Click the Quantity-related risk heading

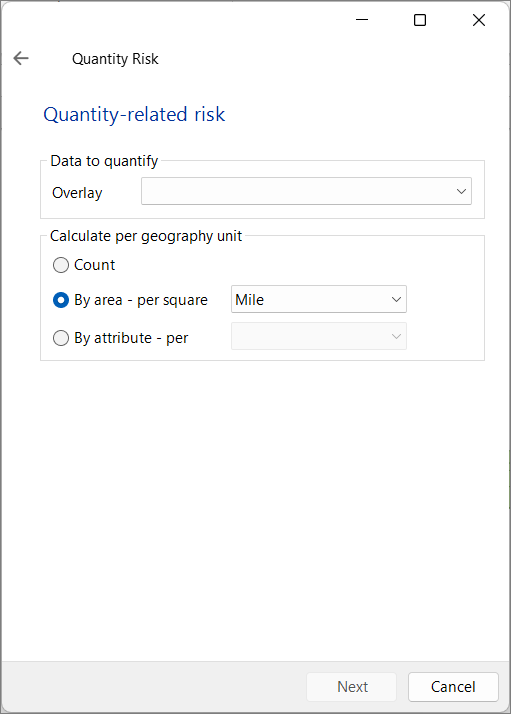(134, 114)
